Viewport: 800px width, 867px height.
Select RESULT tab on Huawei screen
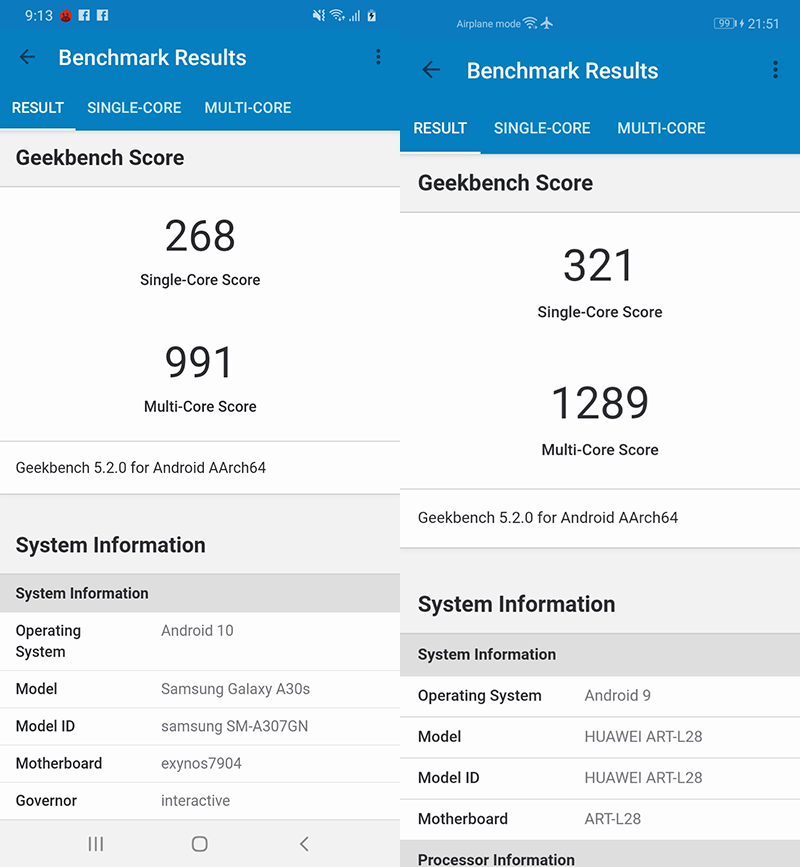440,128
